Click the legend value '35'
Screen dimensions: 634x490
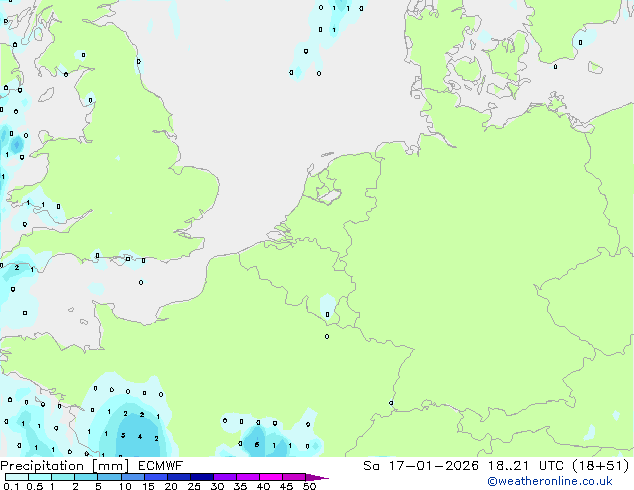pyautogui.click(x=240, y=486)
